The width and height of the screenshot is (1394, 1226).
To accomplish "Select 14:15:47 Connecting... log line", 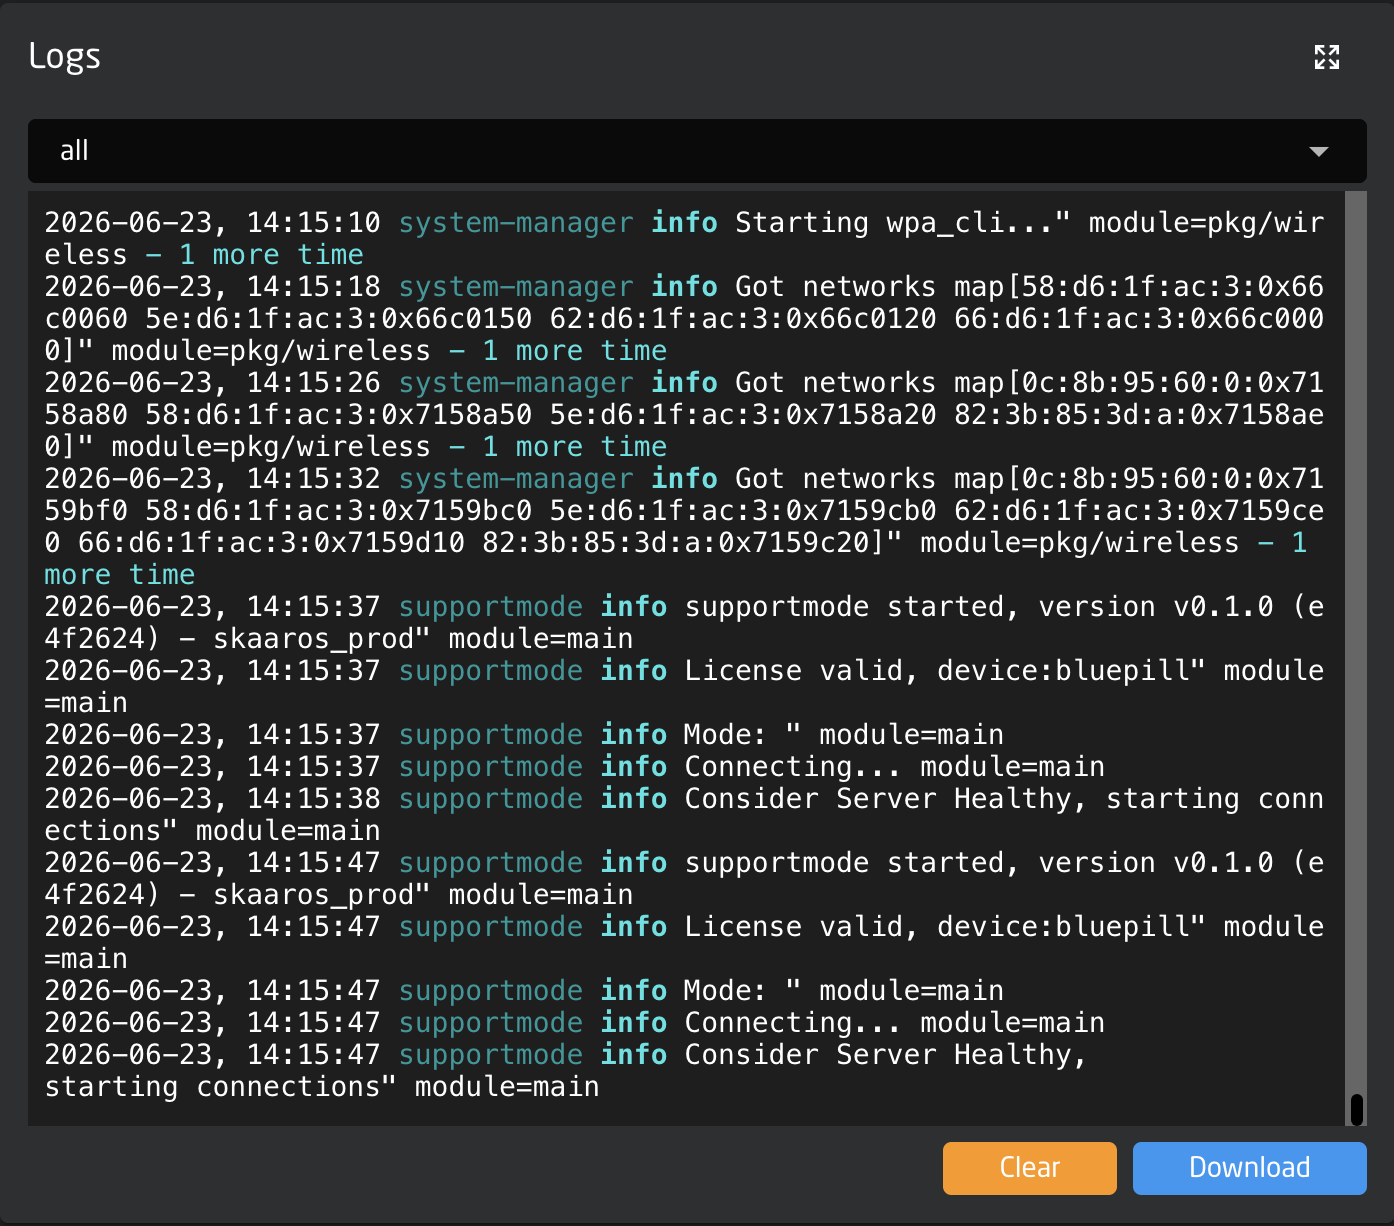I will point(575,1023).
